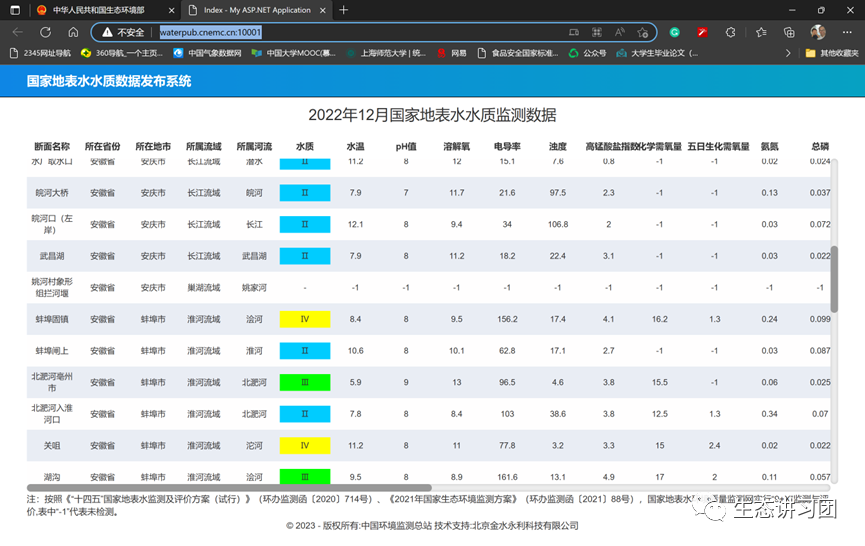This screenshot has height=546, width=865.
Task: Click the 156.2 conductivity value for 蚌埠固镇
Action: (507, 319)
